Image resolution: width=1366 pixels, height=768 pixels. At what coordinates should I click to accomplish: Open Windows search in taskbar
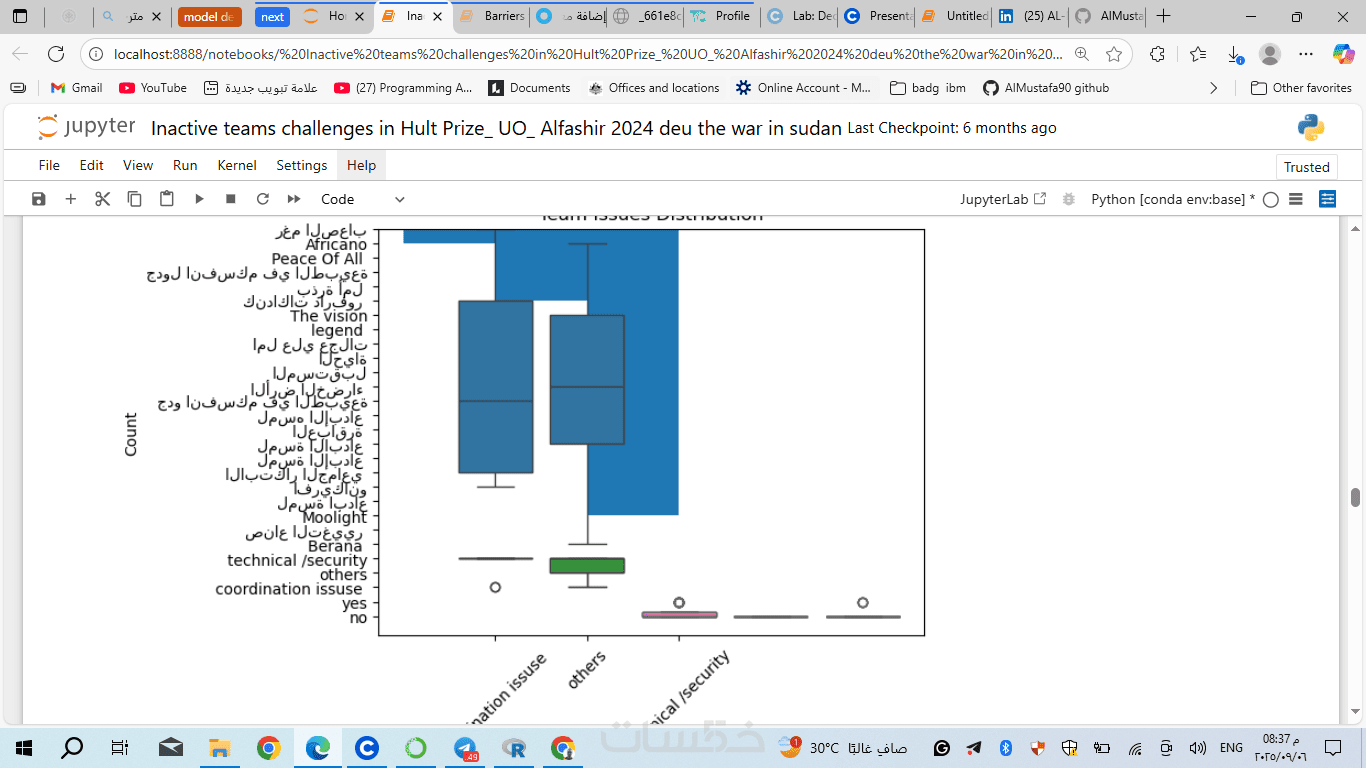[72, 747]
